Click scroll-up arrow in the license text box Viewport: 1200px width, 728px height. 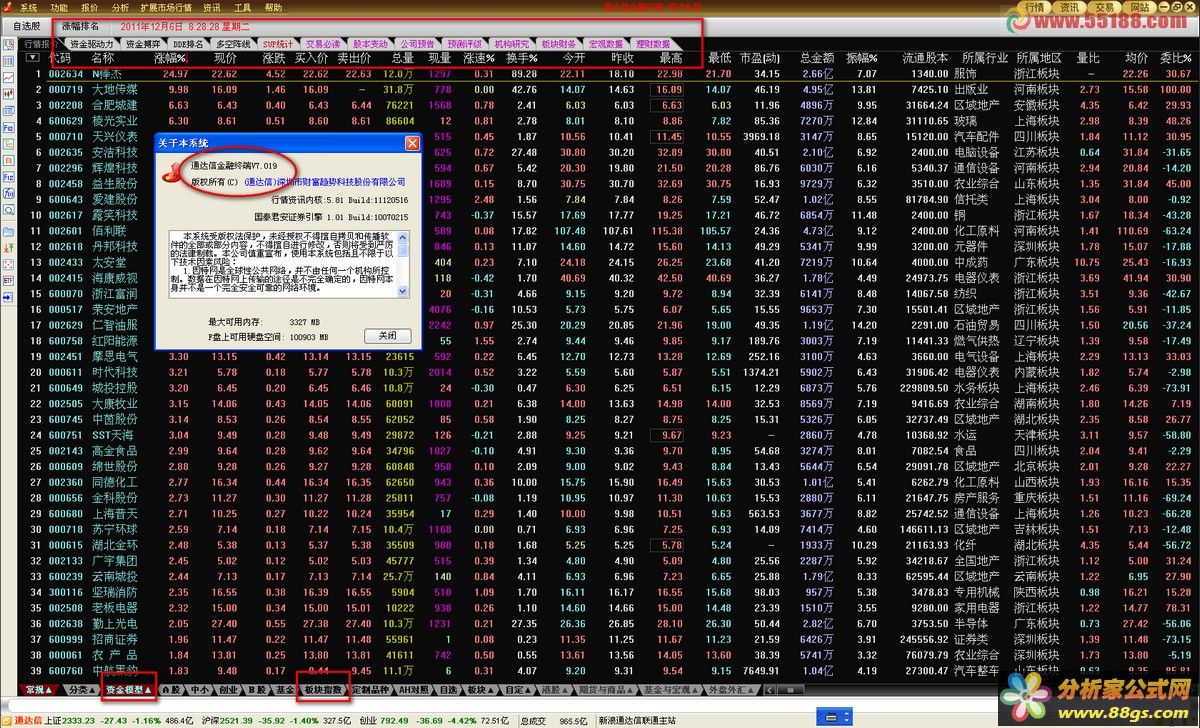(x=405, y=236)
